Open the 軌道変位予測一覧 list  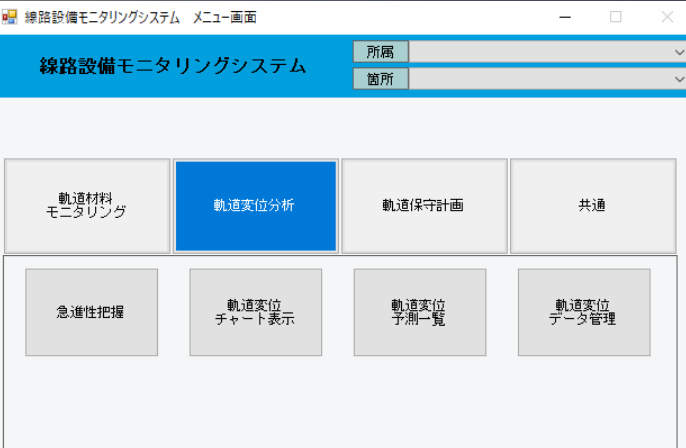coord(420,312)
